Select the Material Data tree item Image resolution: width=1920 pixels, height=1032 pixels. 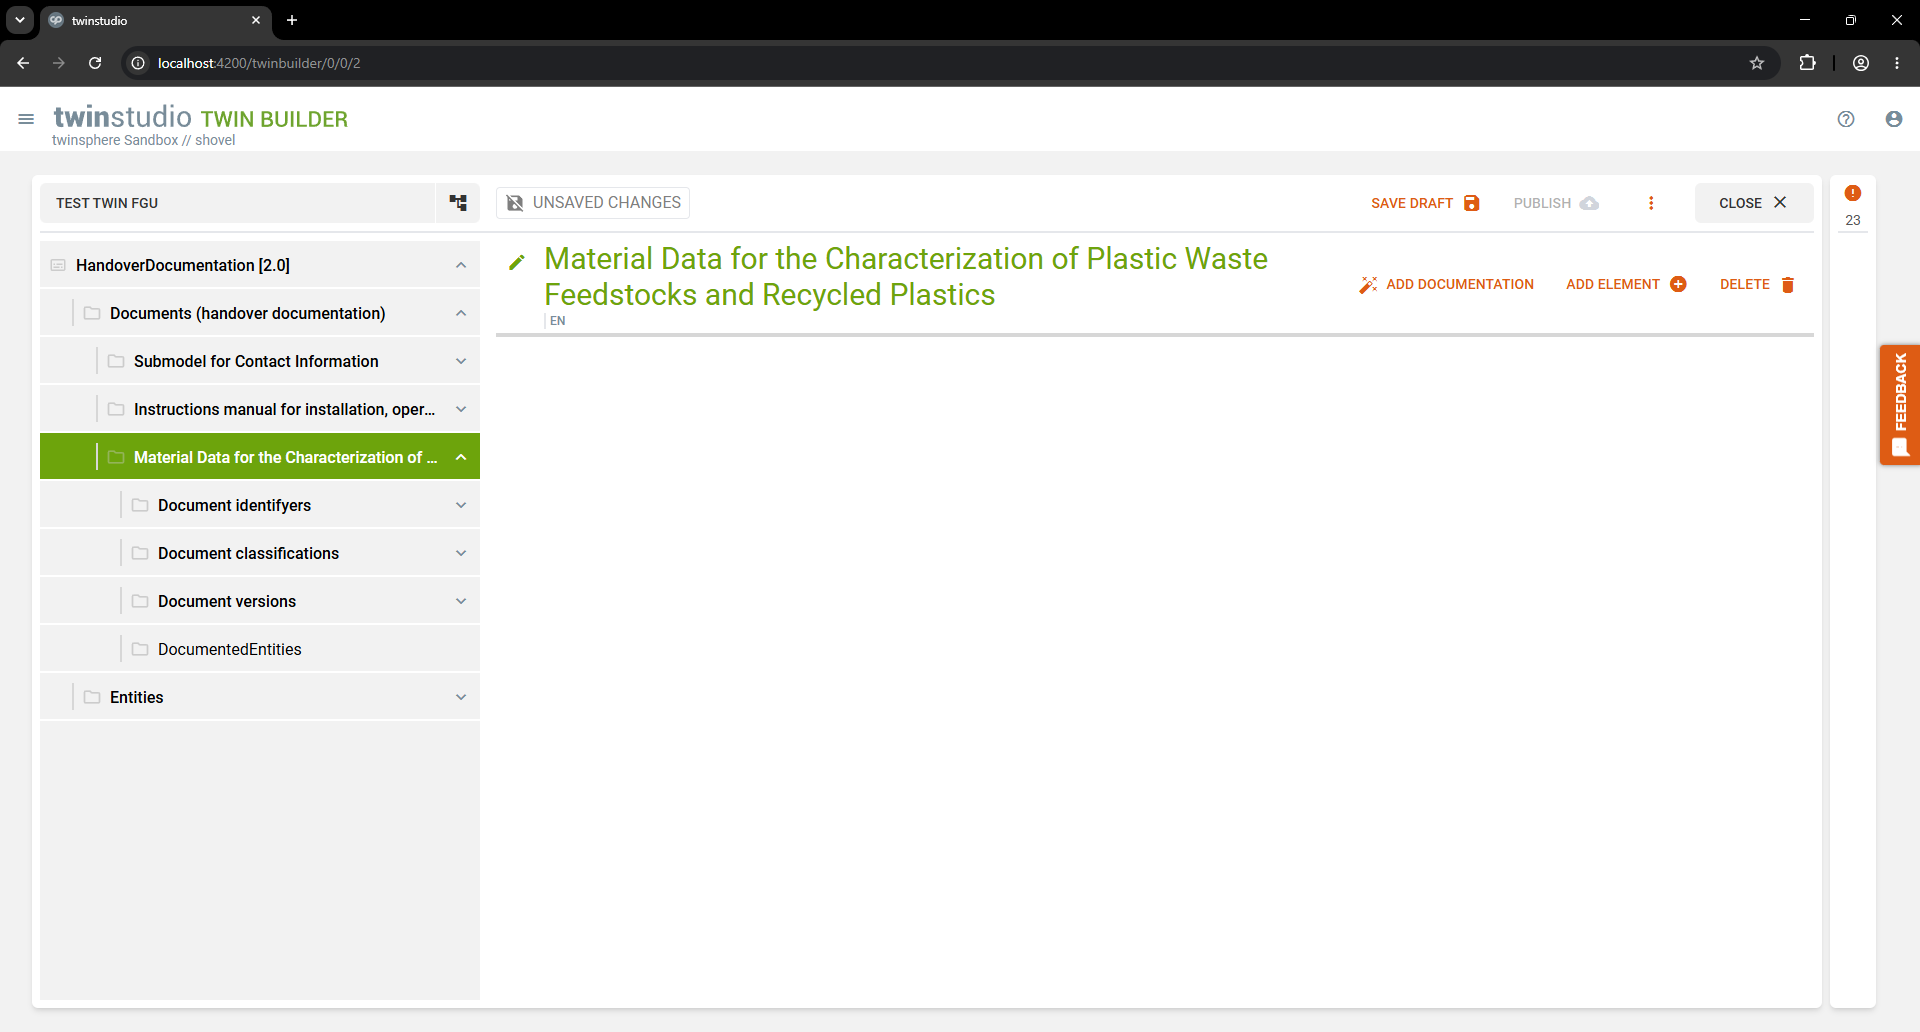point(260,457)
